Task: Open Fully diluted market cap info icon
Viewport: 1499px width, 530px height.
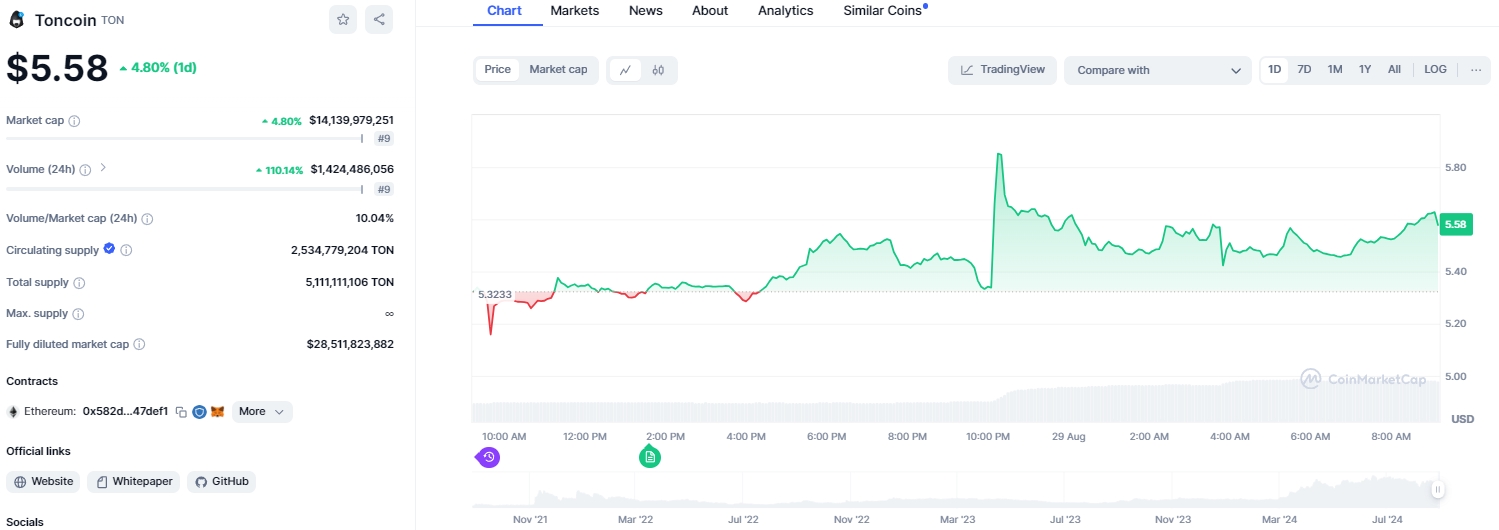Action: pos(139,345)
